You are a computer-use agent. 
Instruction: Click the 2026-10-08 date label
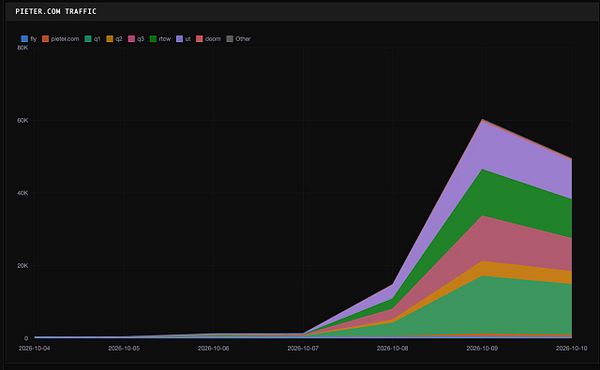tap(393, 348)
